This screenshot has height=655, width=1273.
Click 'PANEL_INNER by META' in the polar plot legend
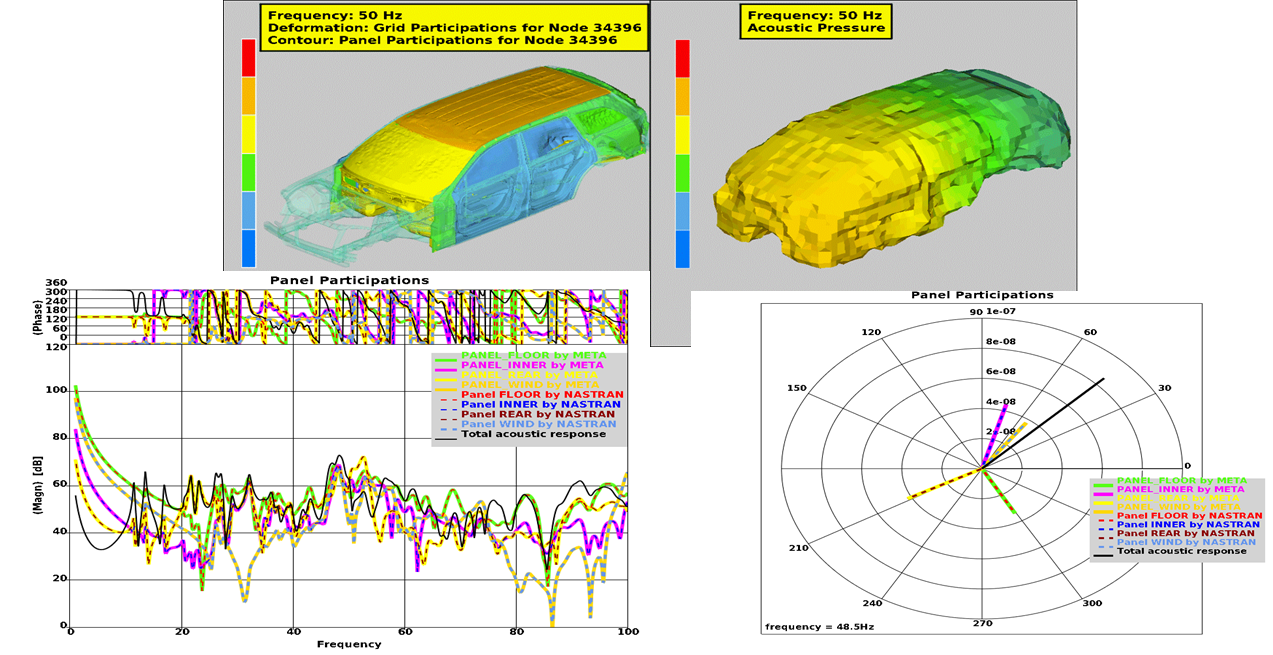click(x=1181, y=488)
